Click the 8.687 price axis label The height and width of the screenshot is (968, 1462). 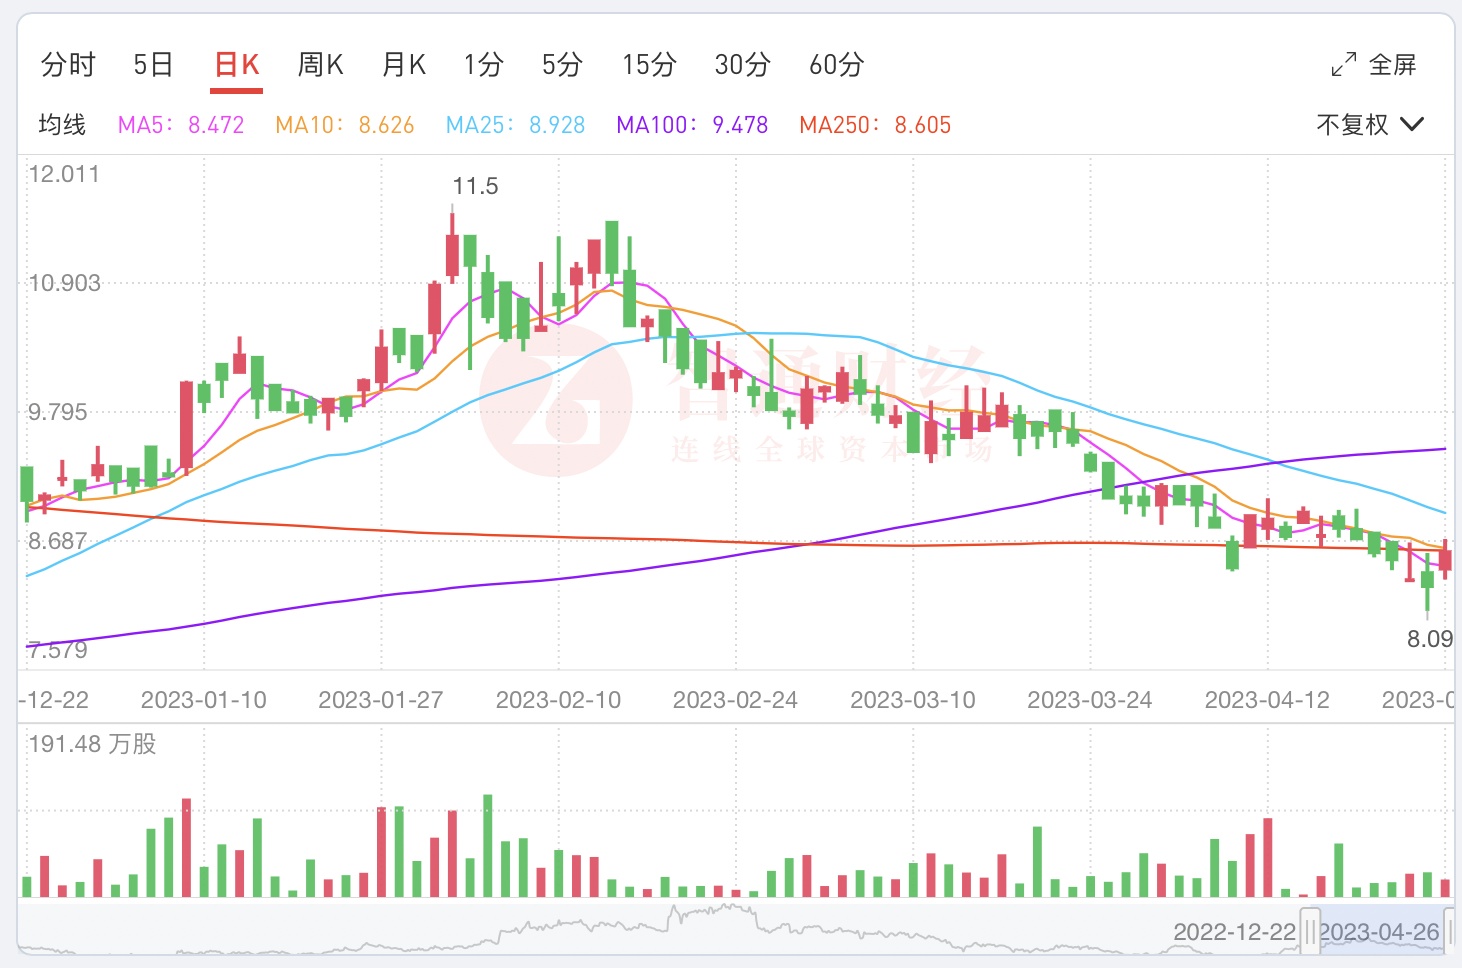click(58, 541)
